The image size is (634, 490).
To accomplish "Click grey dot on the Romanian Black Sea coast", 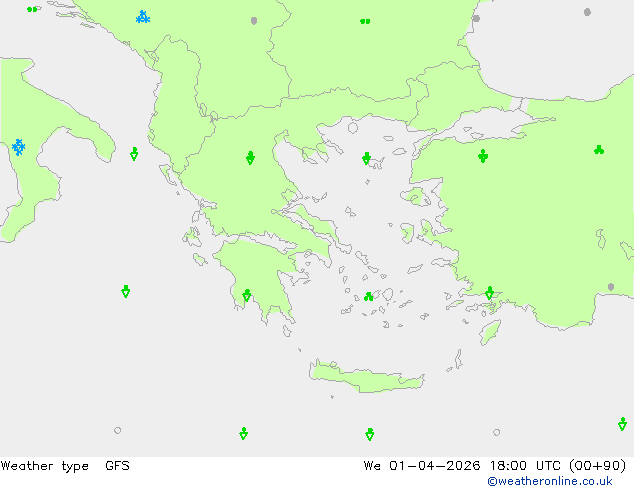I will point(476,19).
